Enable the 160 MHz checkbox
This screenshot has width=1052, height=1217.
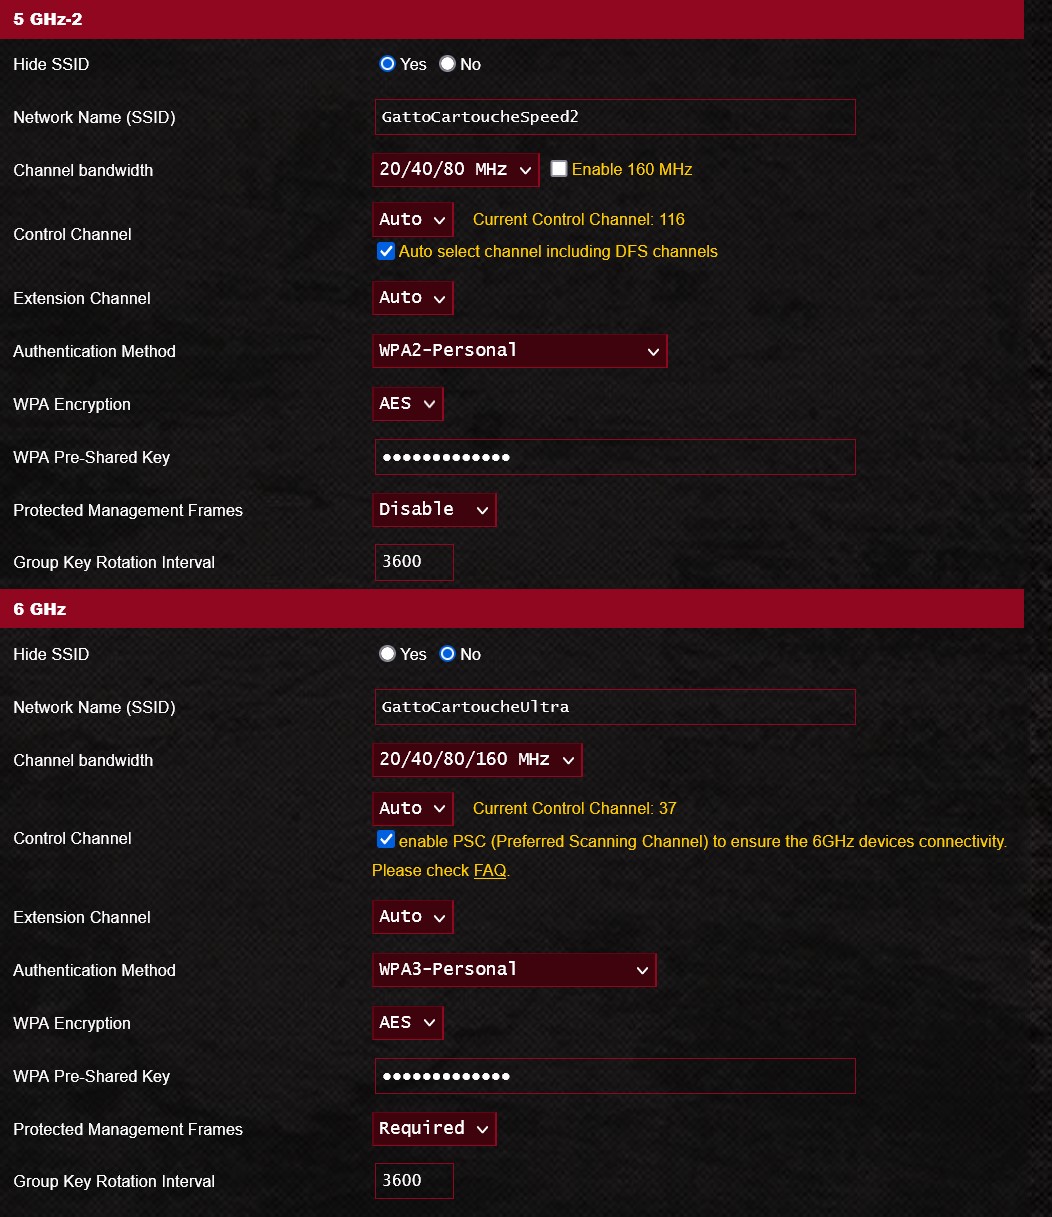(x=559, y=169)
